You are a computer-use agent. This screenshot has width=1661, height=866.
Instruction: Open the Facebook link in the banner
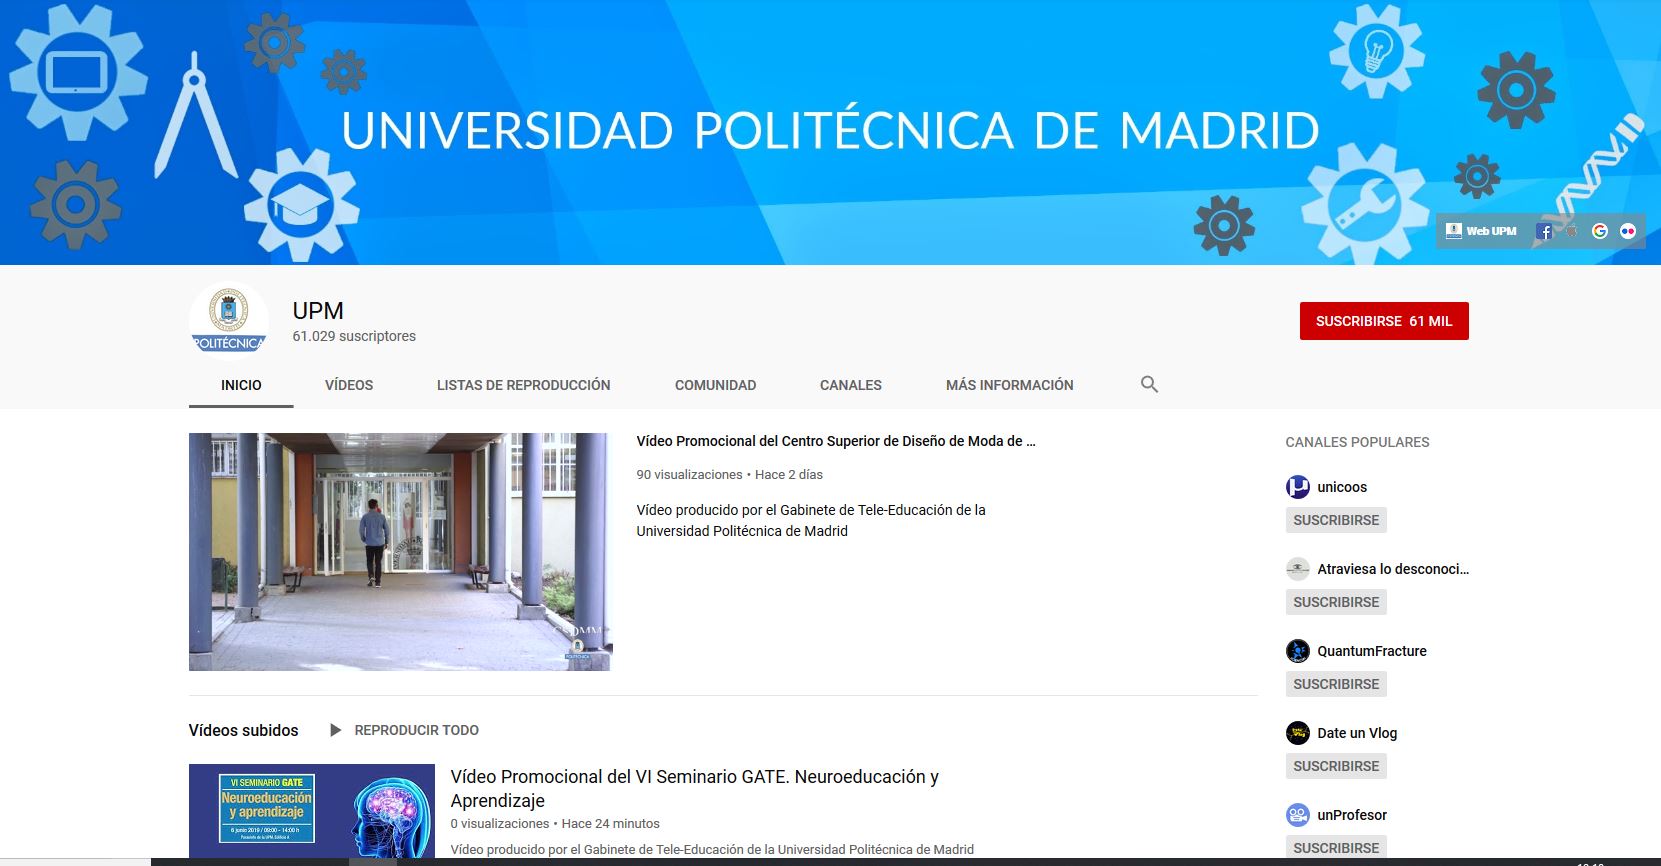1544,231
